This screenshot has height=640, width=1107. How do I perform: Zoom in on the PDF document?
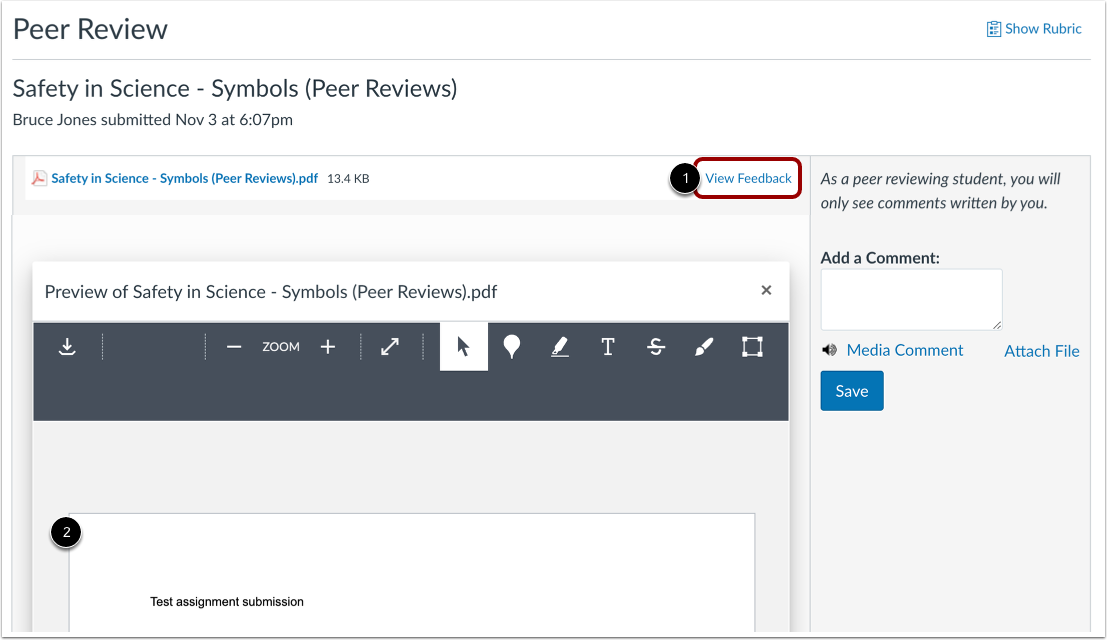[327, 346]
